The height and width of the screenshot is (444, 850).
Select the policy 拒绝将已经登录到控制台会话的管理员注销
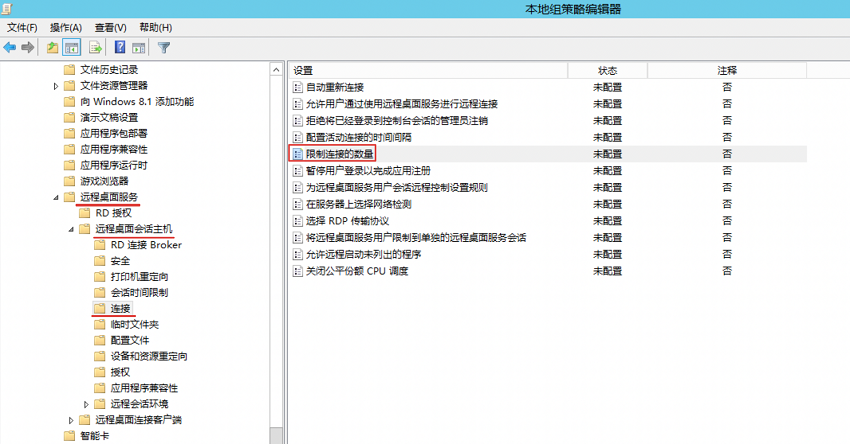click(x=397, y=121)
